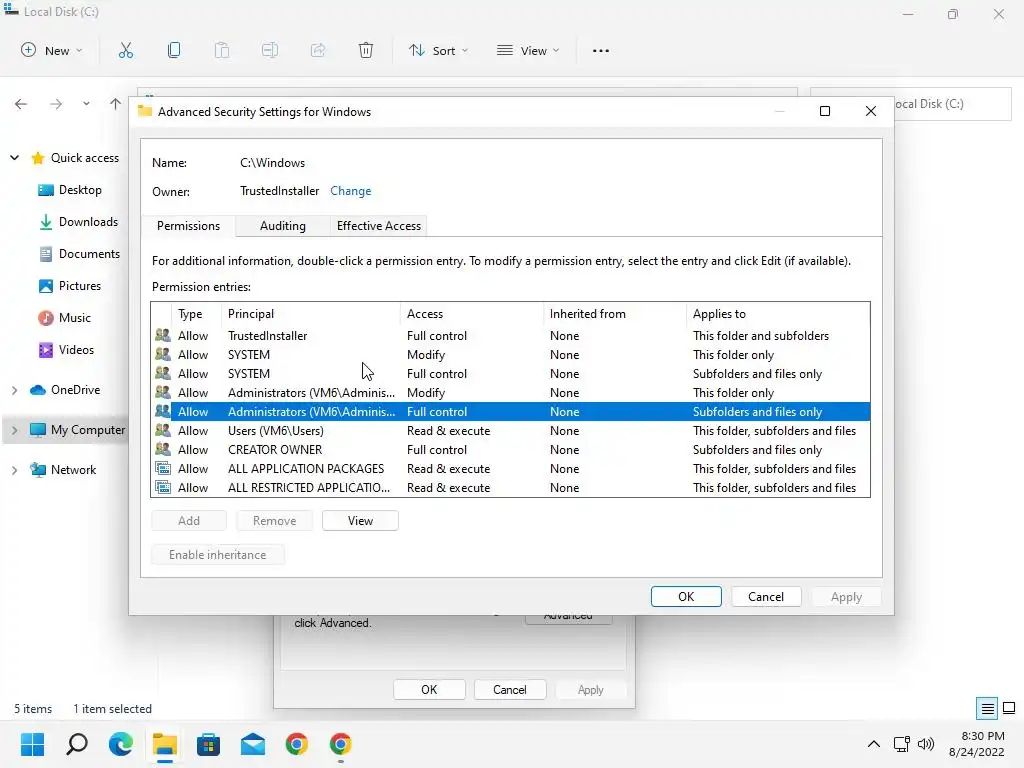
Task: Click Change link next to owner
Action: (351, 191)
